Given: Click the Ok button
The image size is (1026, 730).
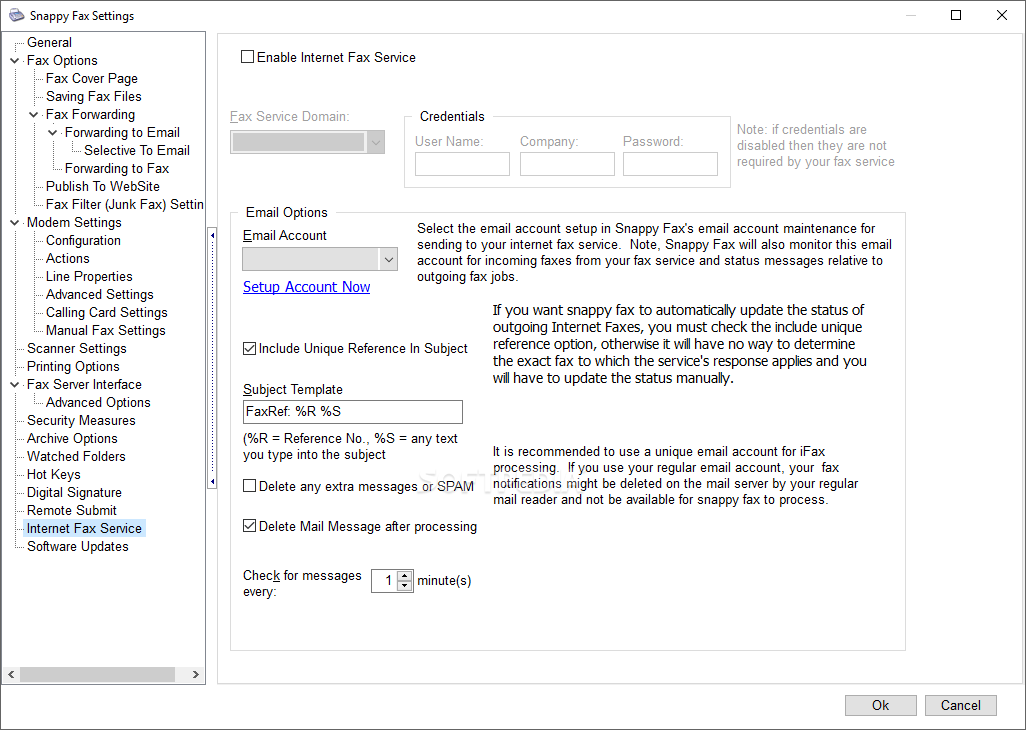Looking at the screenshot, I should [881, 705].
